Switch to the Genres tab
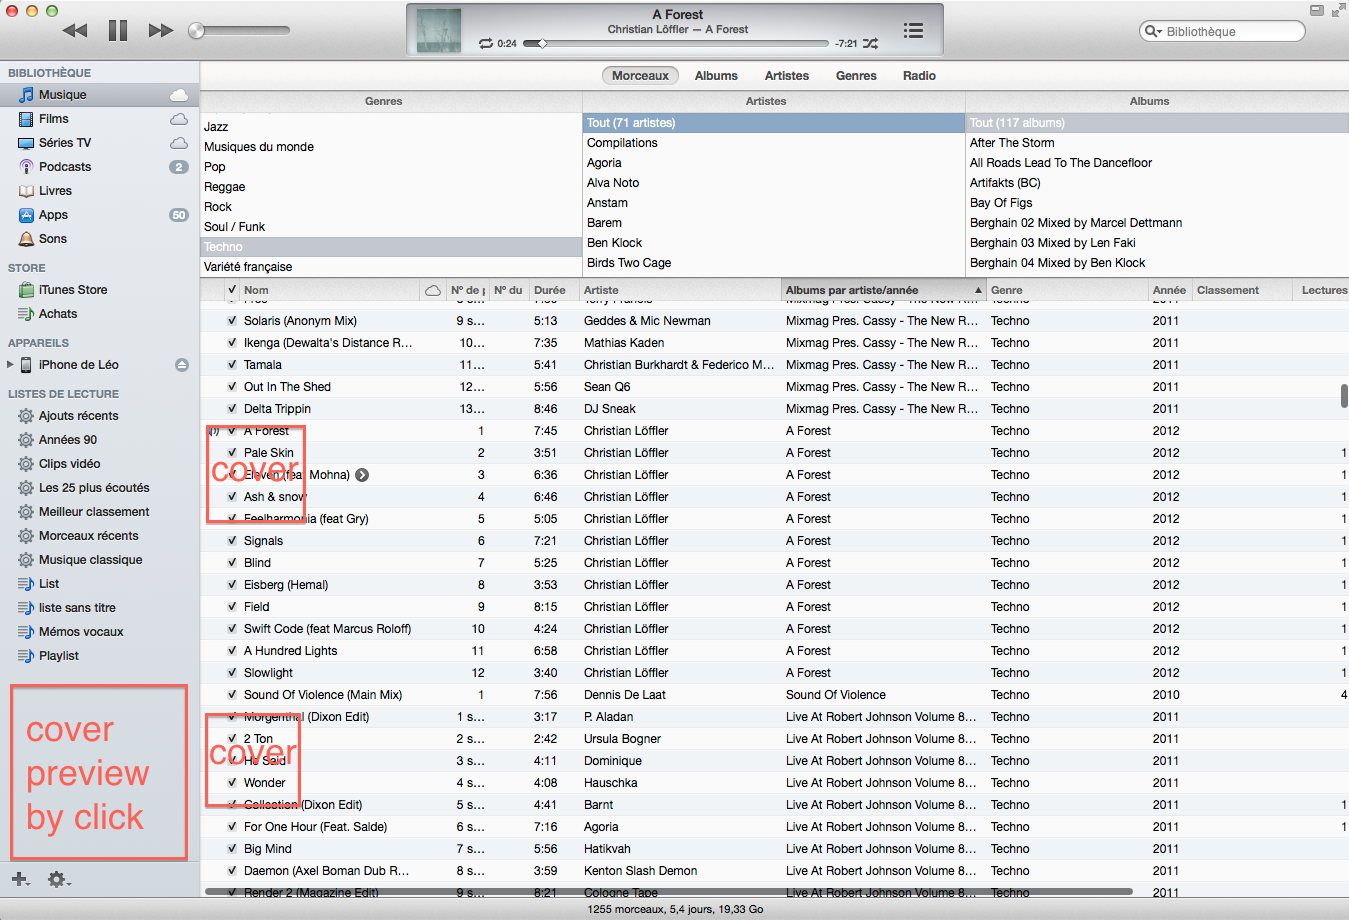 pos(856,76)
